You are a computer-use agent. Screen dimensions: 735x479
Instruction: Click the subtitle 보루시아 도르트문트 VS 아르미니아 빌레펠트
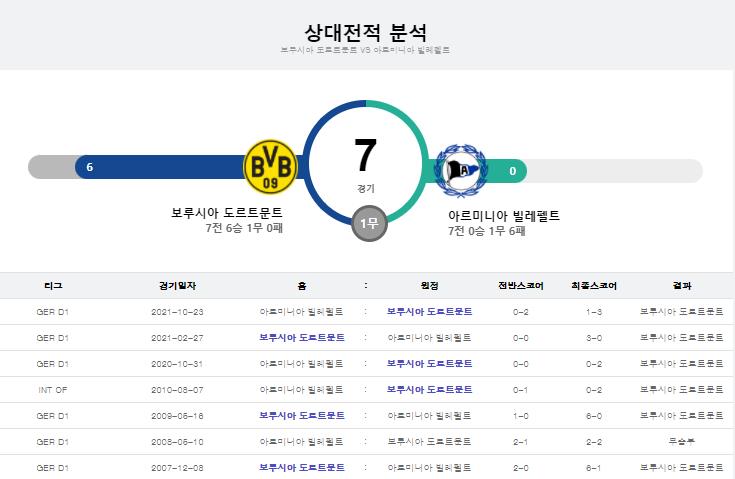point(366,50)
